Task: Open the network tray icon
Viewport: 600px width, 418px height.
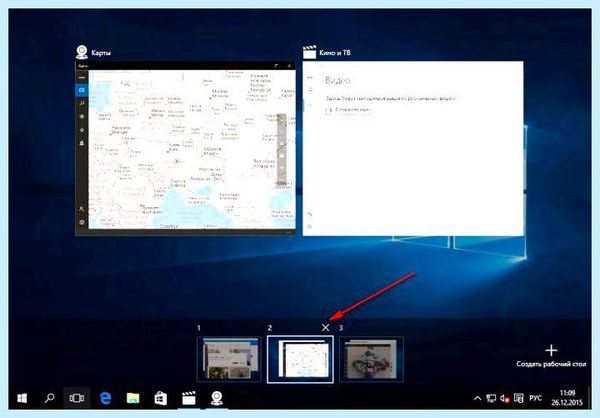Action: tap(491, 398)
